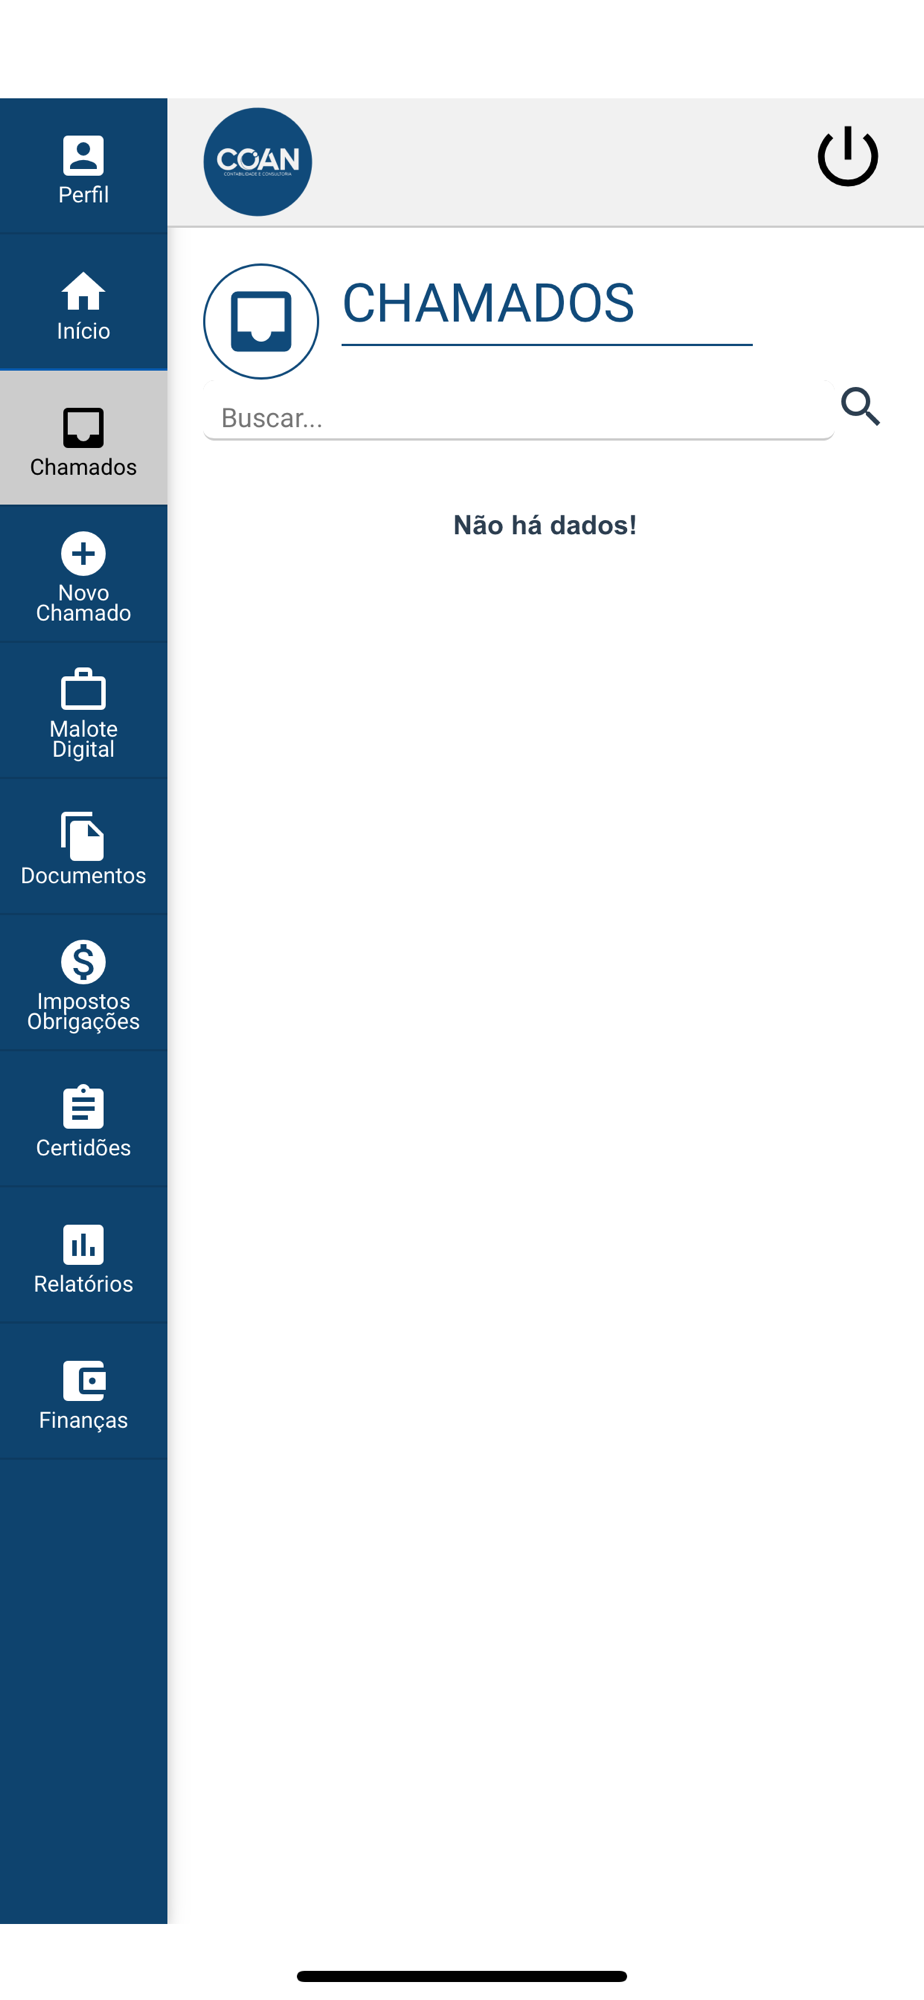Viewport: 924px width, 2000px height.
Task: Select the Documentos menu label
Action: (x=83, y=875)
